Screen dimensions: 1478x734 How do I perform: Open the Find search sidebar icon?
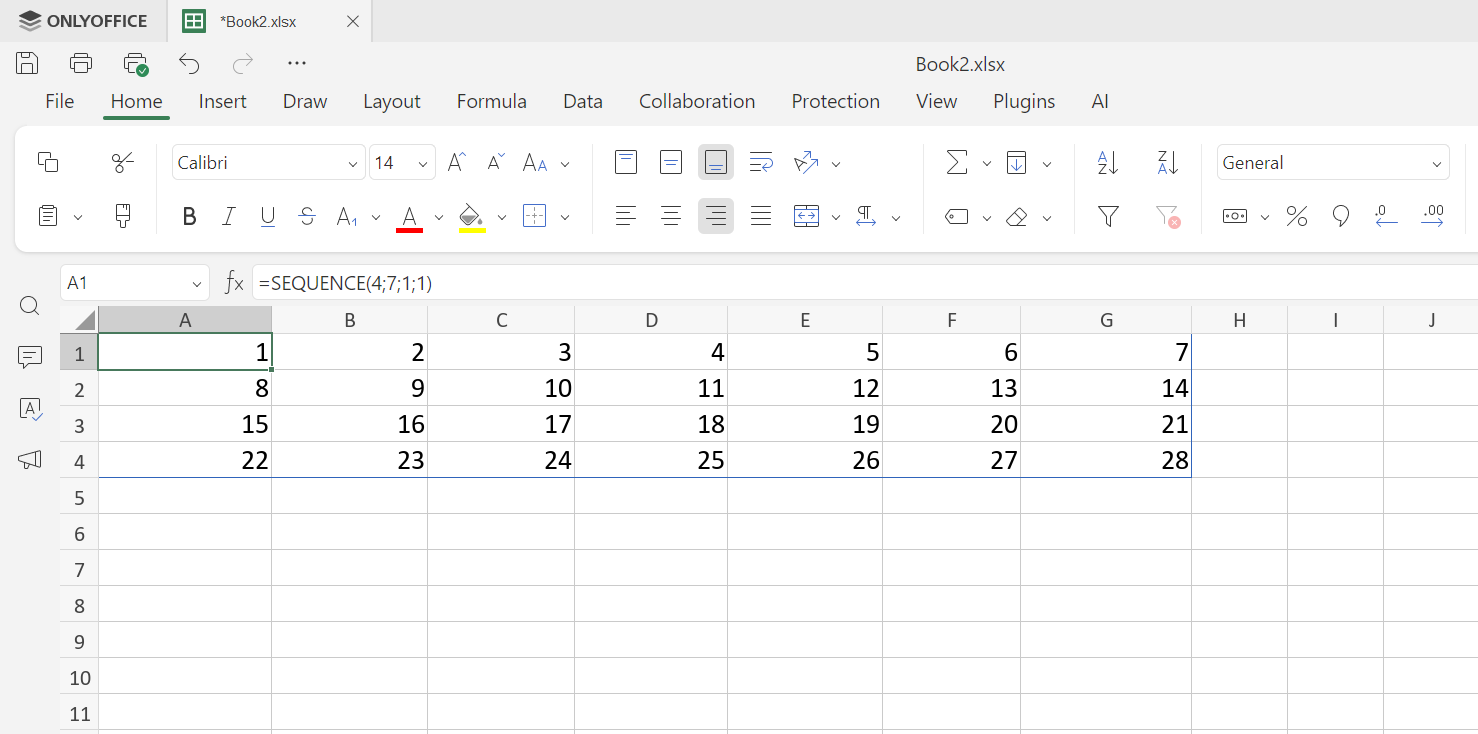pyautogui.click(x=30, y=306)
